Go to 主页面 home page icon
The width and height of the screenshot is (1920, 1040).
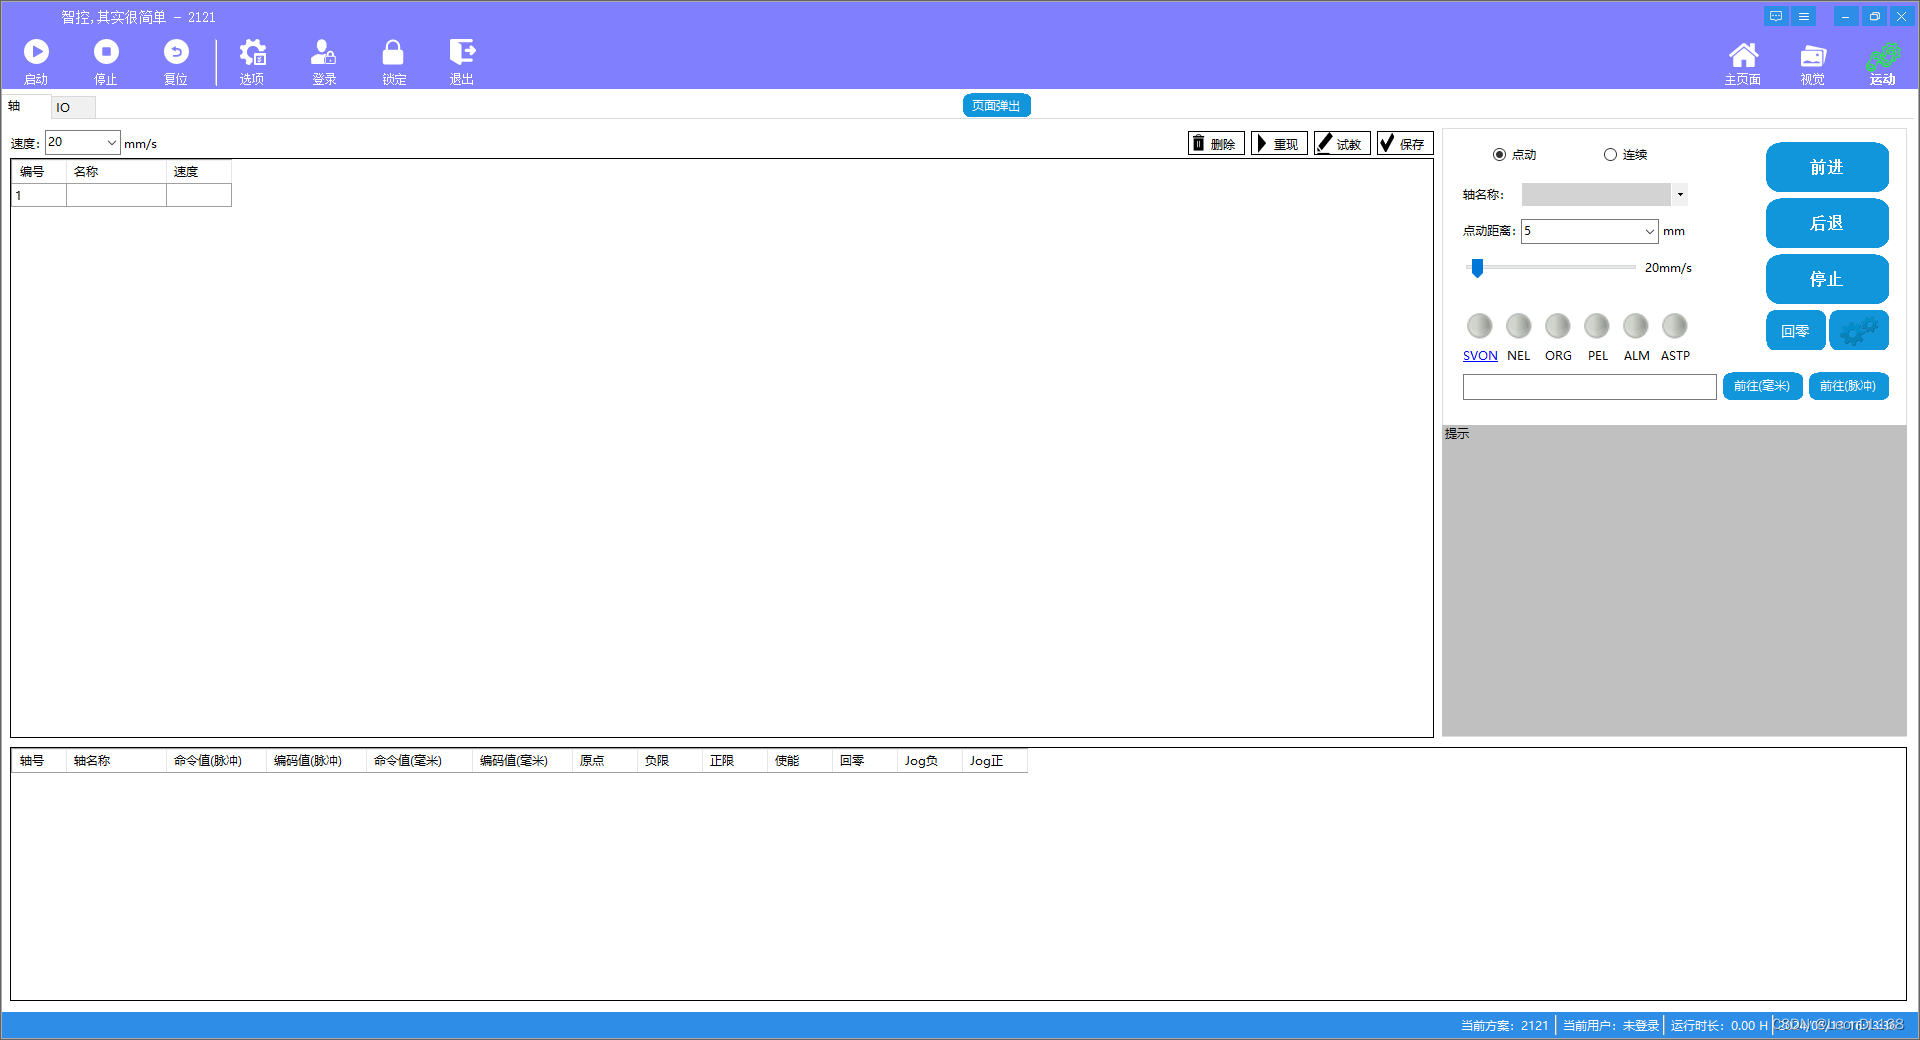coord(1743,55)
